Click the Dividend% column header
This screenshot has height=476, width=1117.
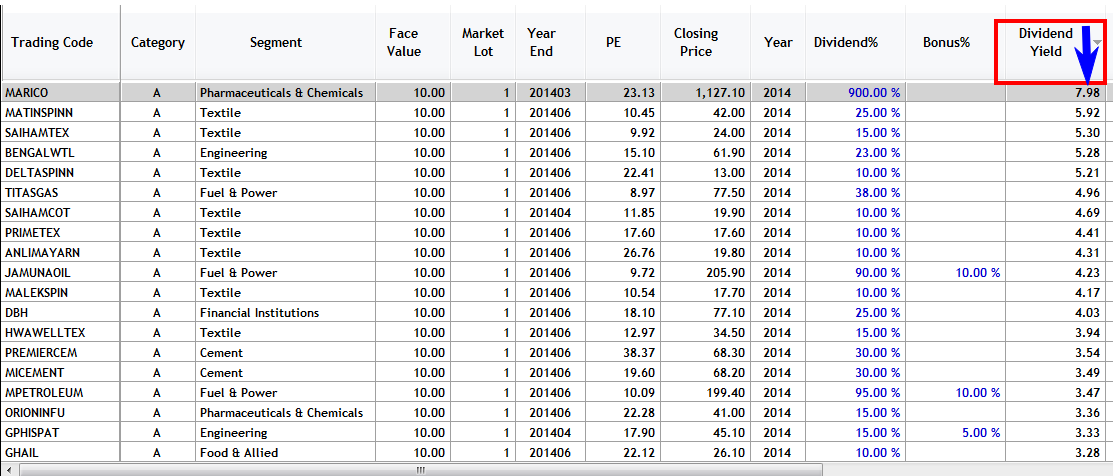846,43
